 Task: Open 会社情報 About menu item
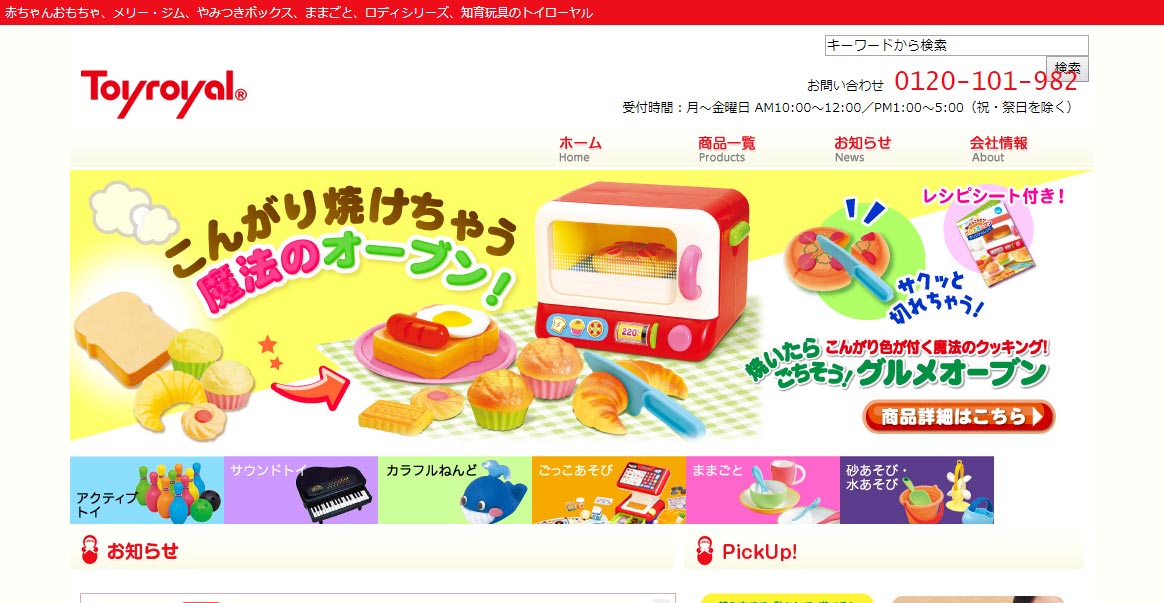998,149
